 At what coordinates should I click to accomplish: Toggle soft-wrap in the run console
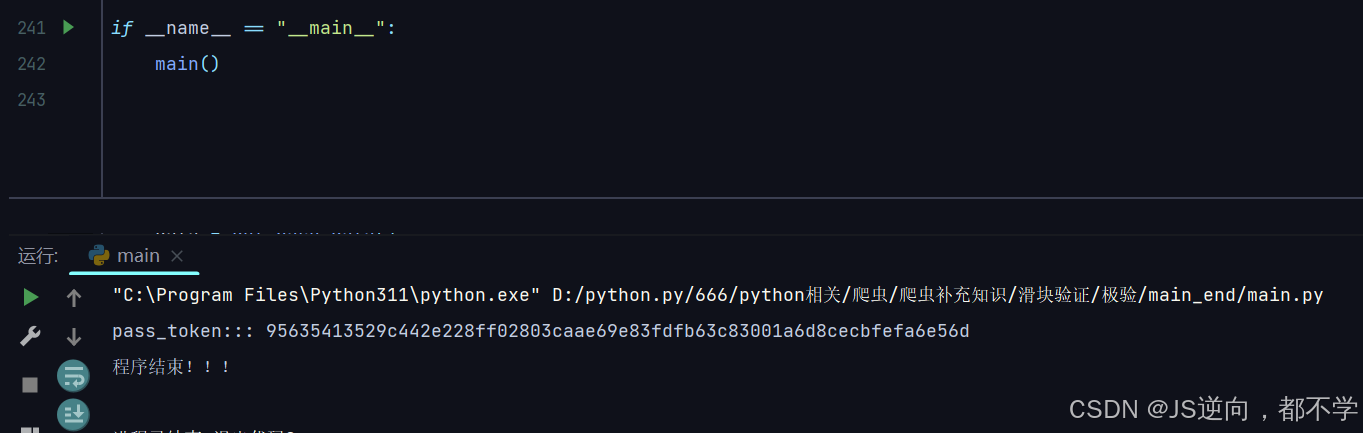74,375
